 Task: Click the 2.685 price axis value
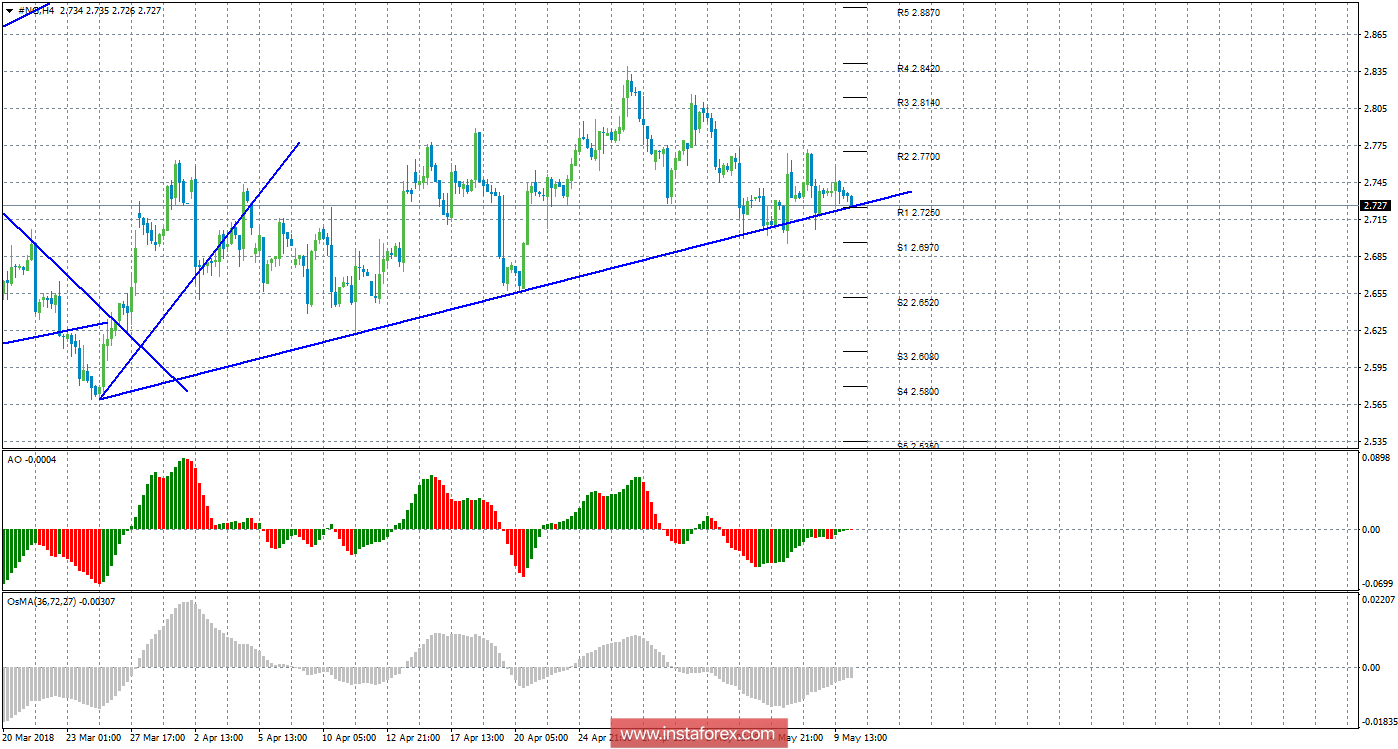pos(1374,257)
